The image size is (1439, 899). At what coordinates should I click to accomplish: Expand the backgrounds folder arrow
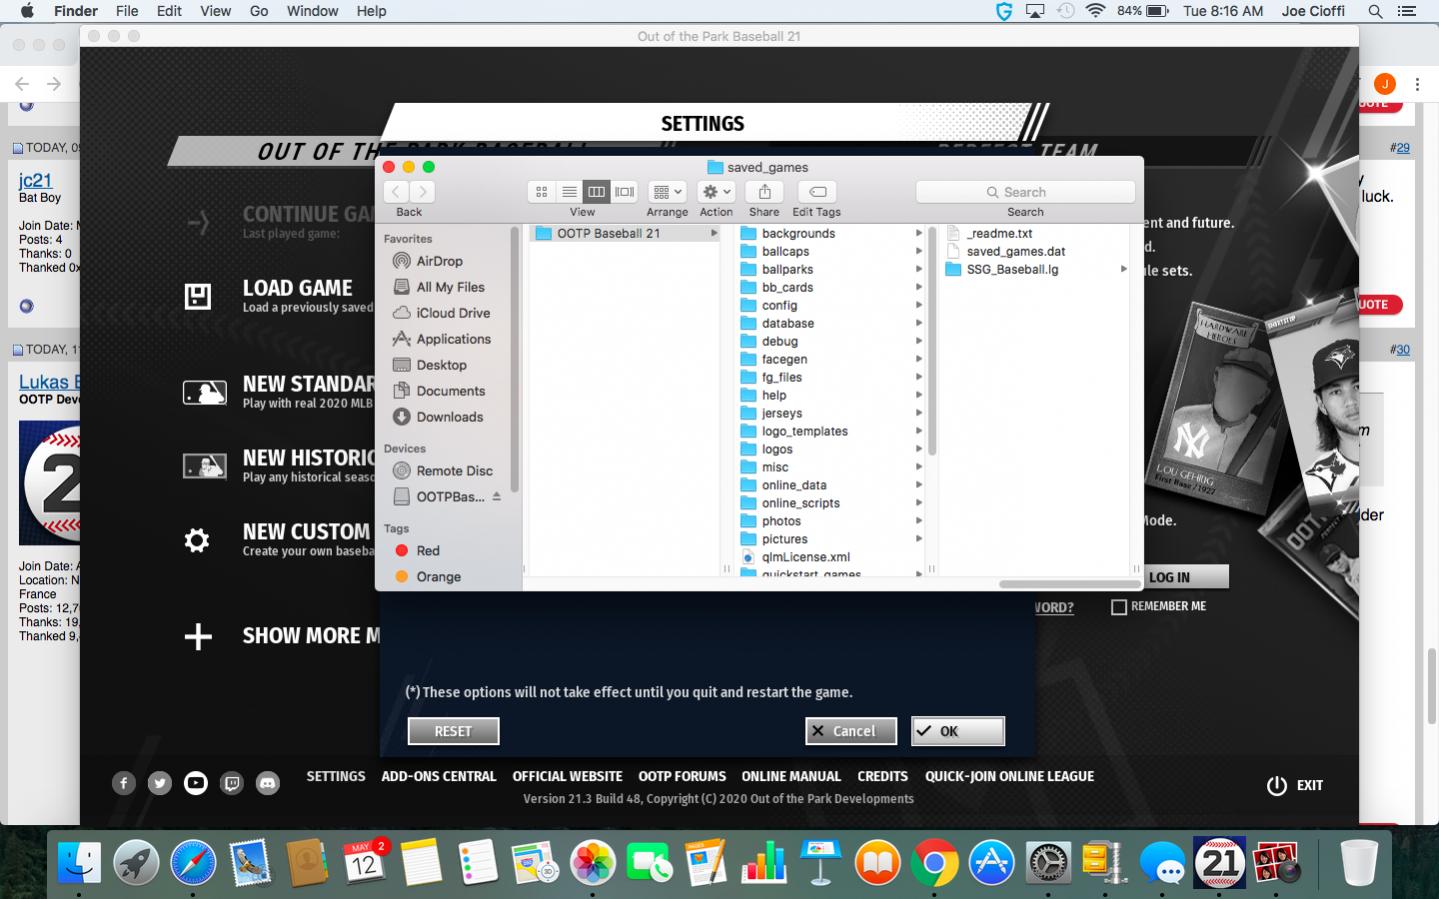918,233
